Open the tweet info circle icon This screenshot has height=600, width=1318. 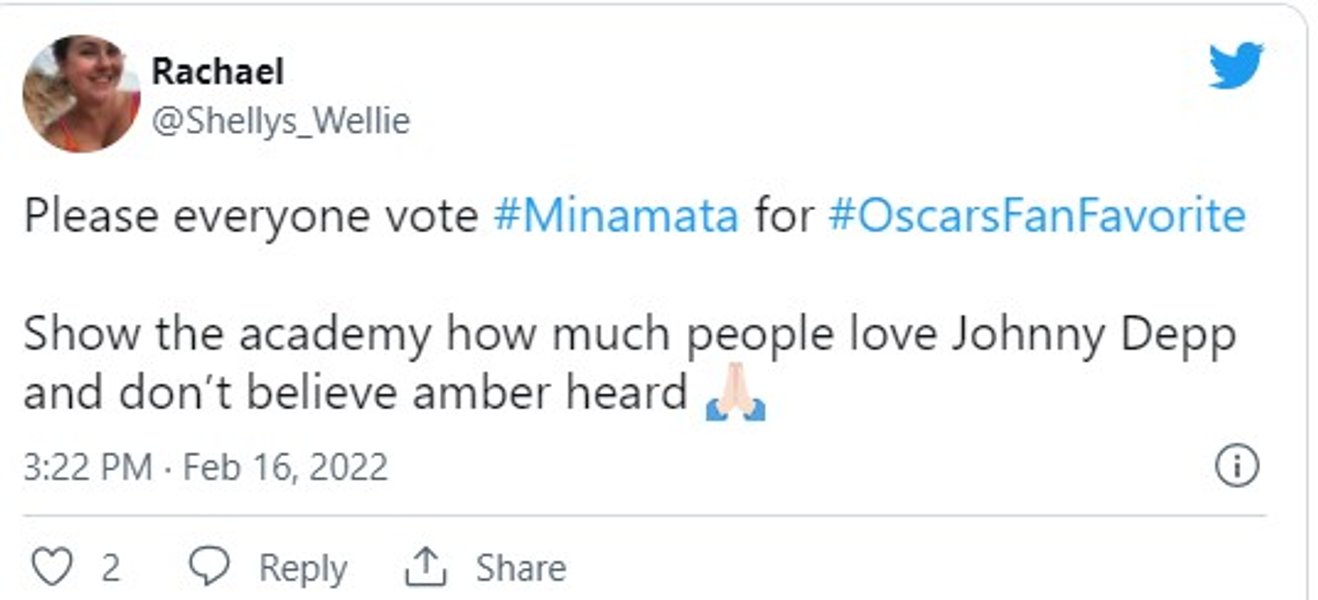1237,467
